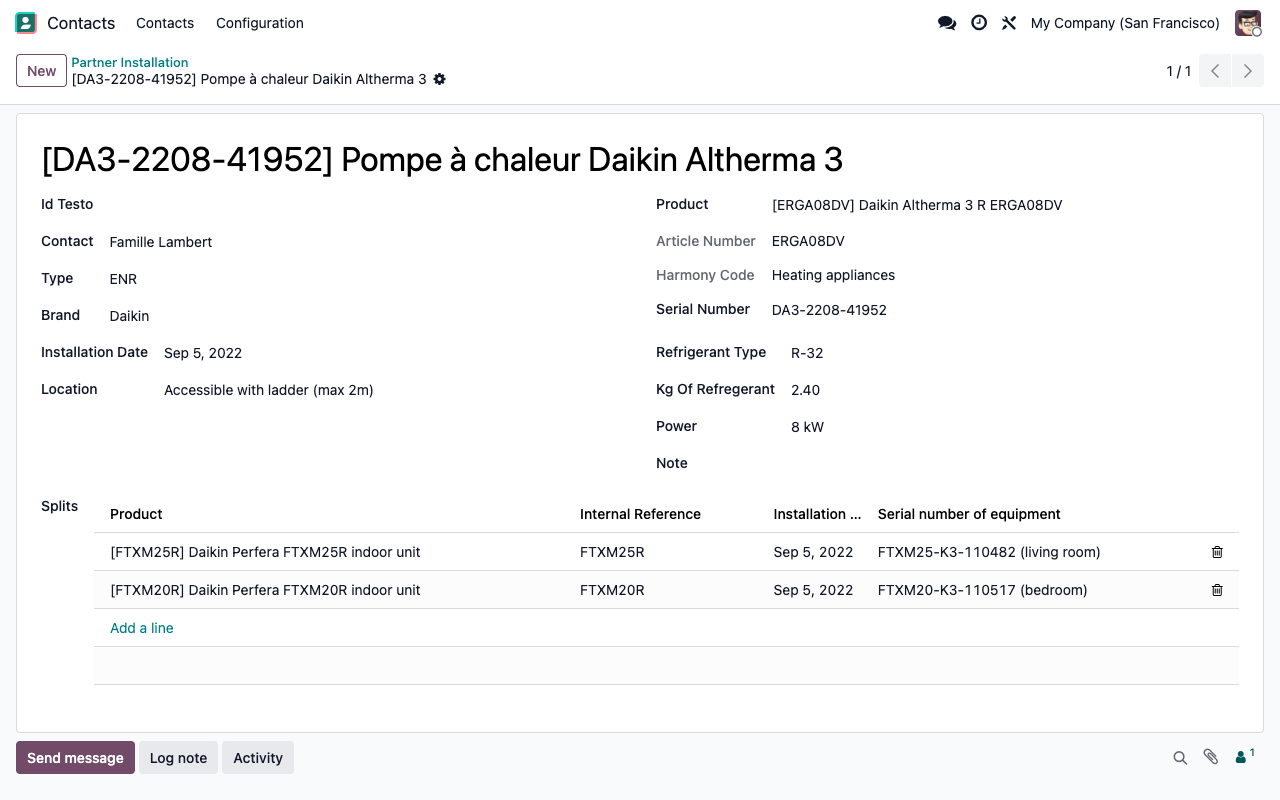Open the user avatar menu

1248,23
